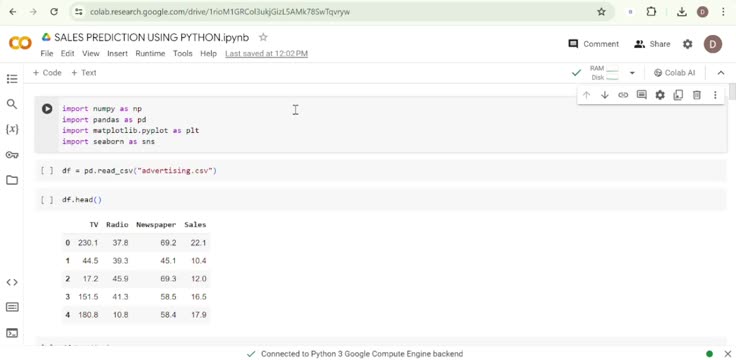Click the browser address bar URL
Image resolution: width=736 pixels, height=360 pixels.
click(x=220, y=12)
